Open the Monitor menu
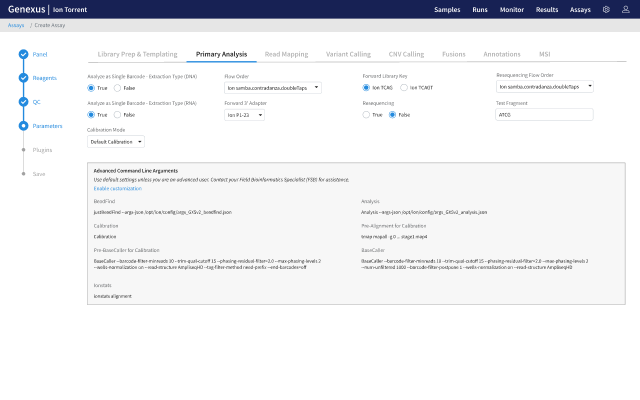 coord(512,10)
